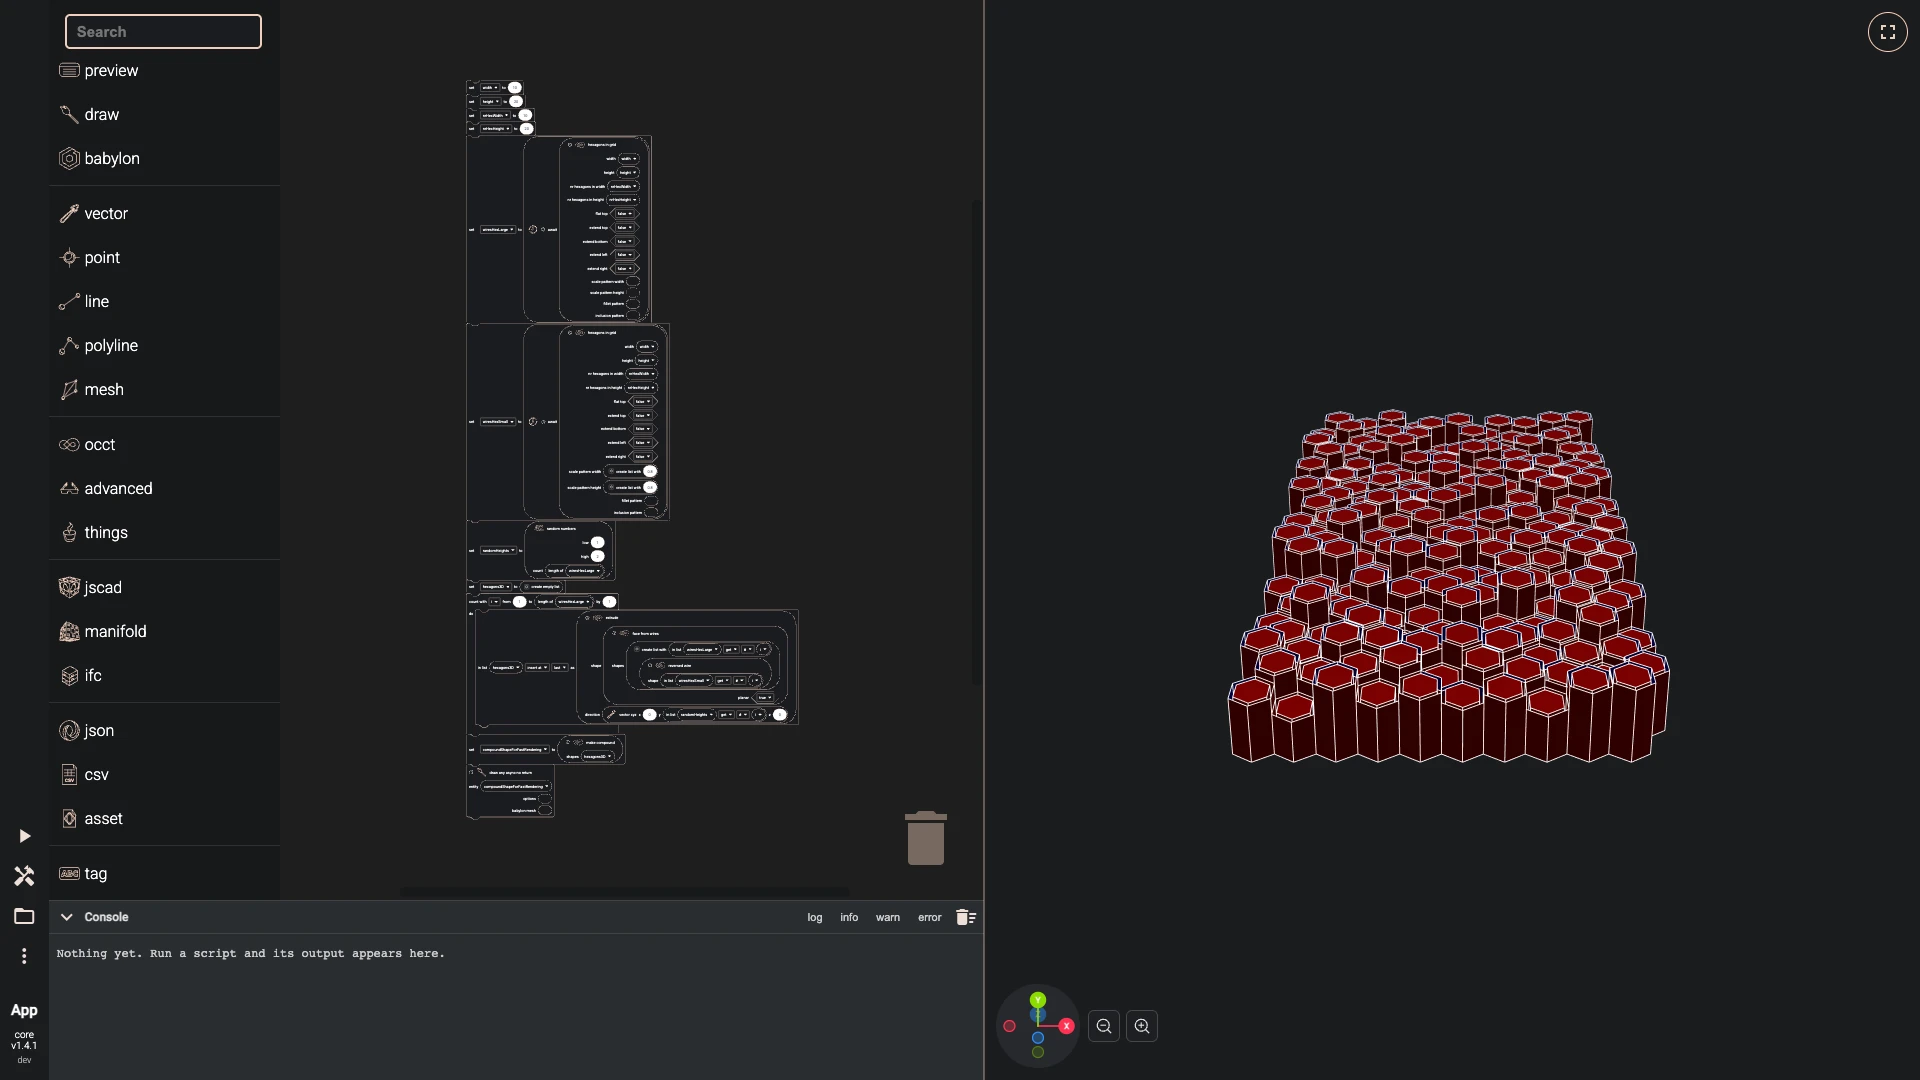The height and width of the screenshot is (1080, 1920).
Task: Focus the Search input field
Action: click(163, 32)
